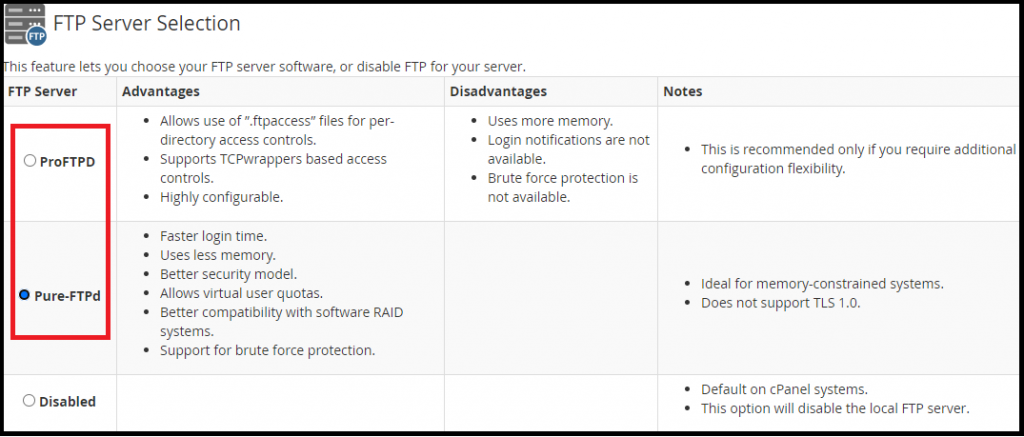1024x437 pixels.
Task: Click the 'Highly configurable.' bullet text
Action: pos(221,197)
